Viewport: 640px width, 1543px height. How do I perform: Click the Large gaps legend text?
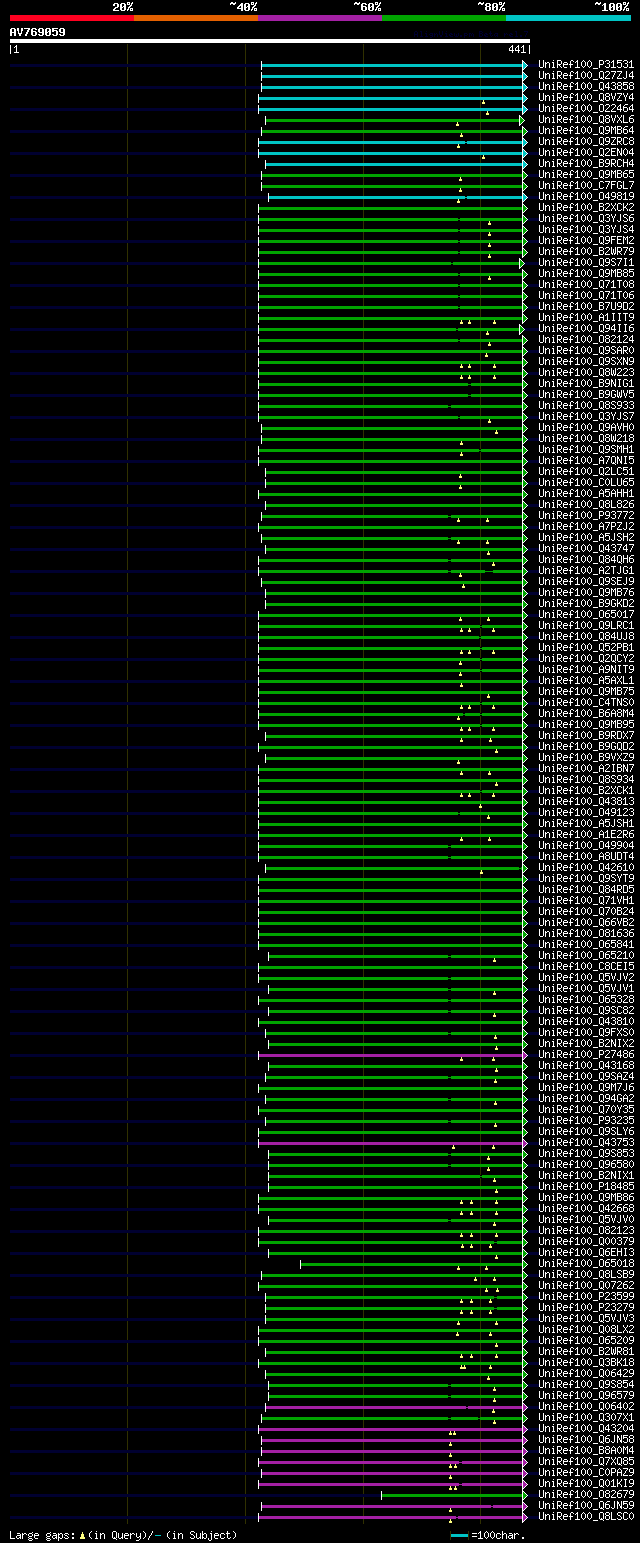click(x=123, y=1535)
